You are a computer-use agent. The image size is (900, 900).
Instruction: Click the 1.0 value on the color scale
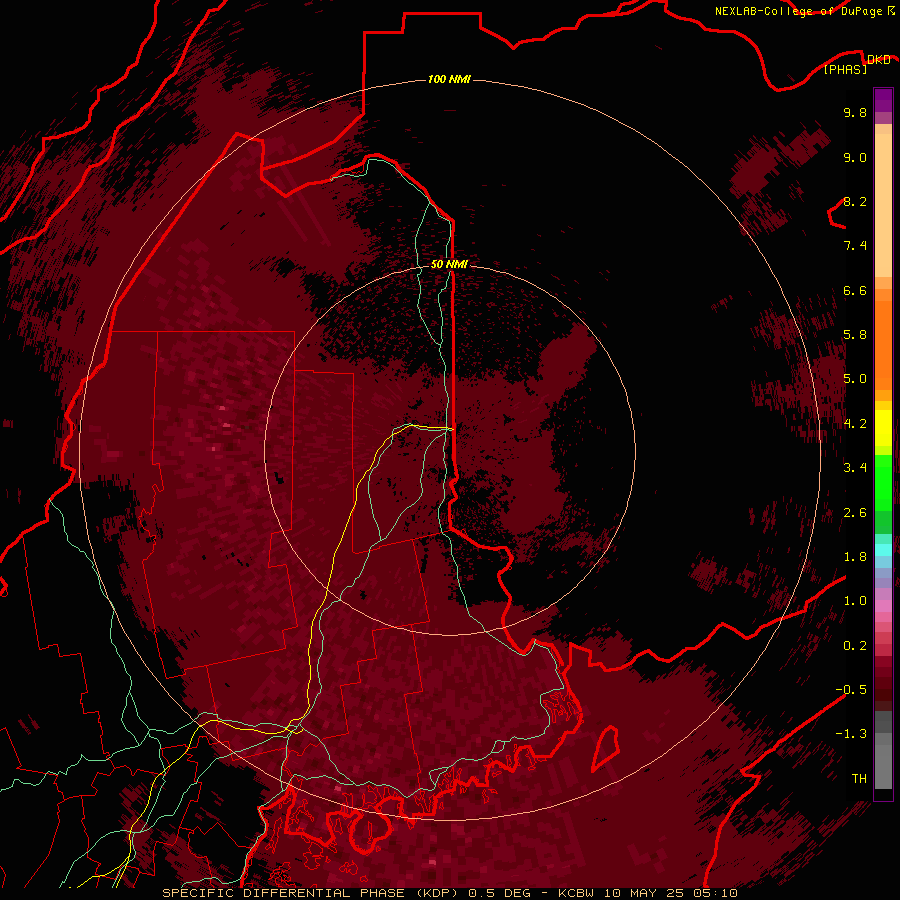click(x=855, y=601)
